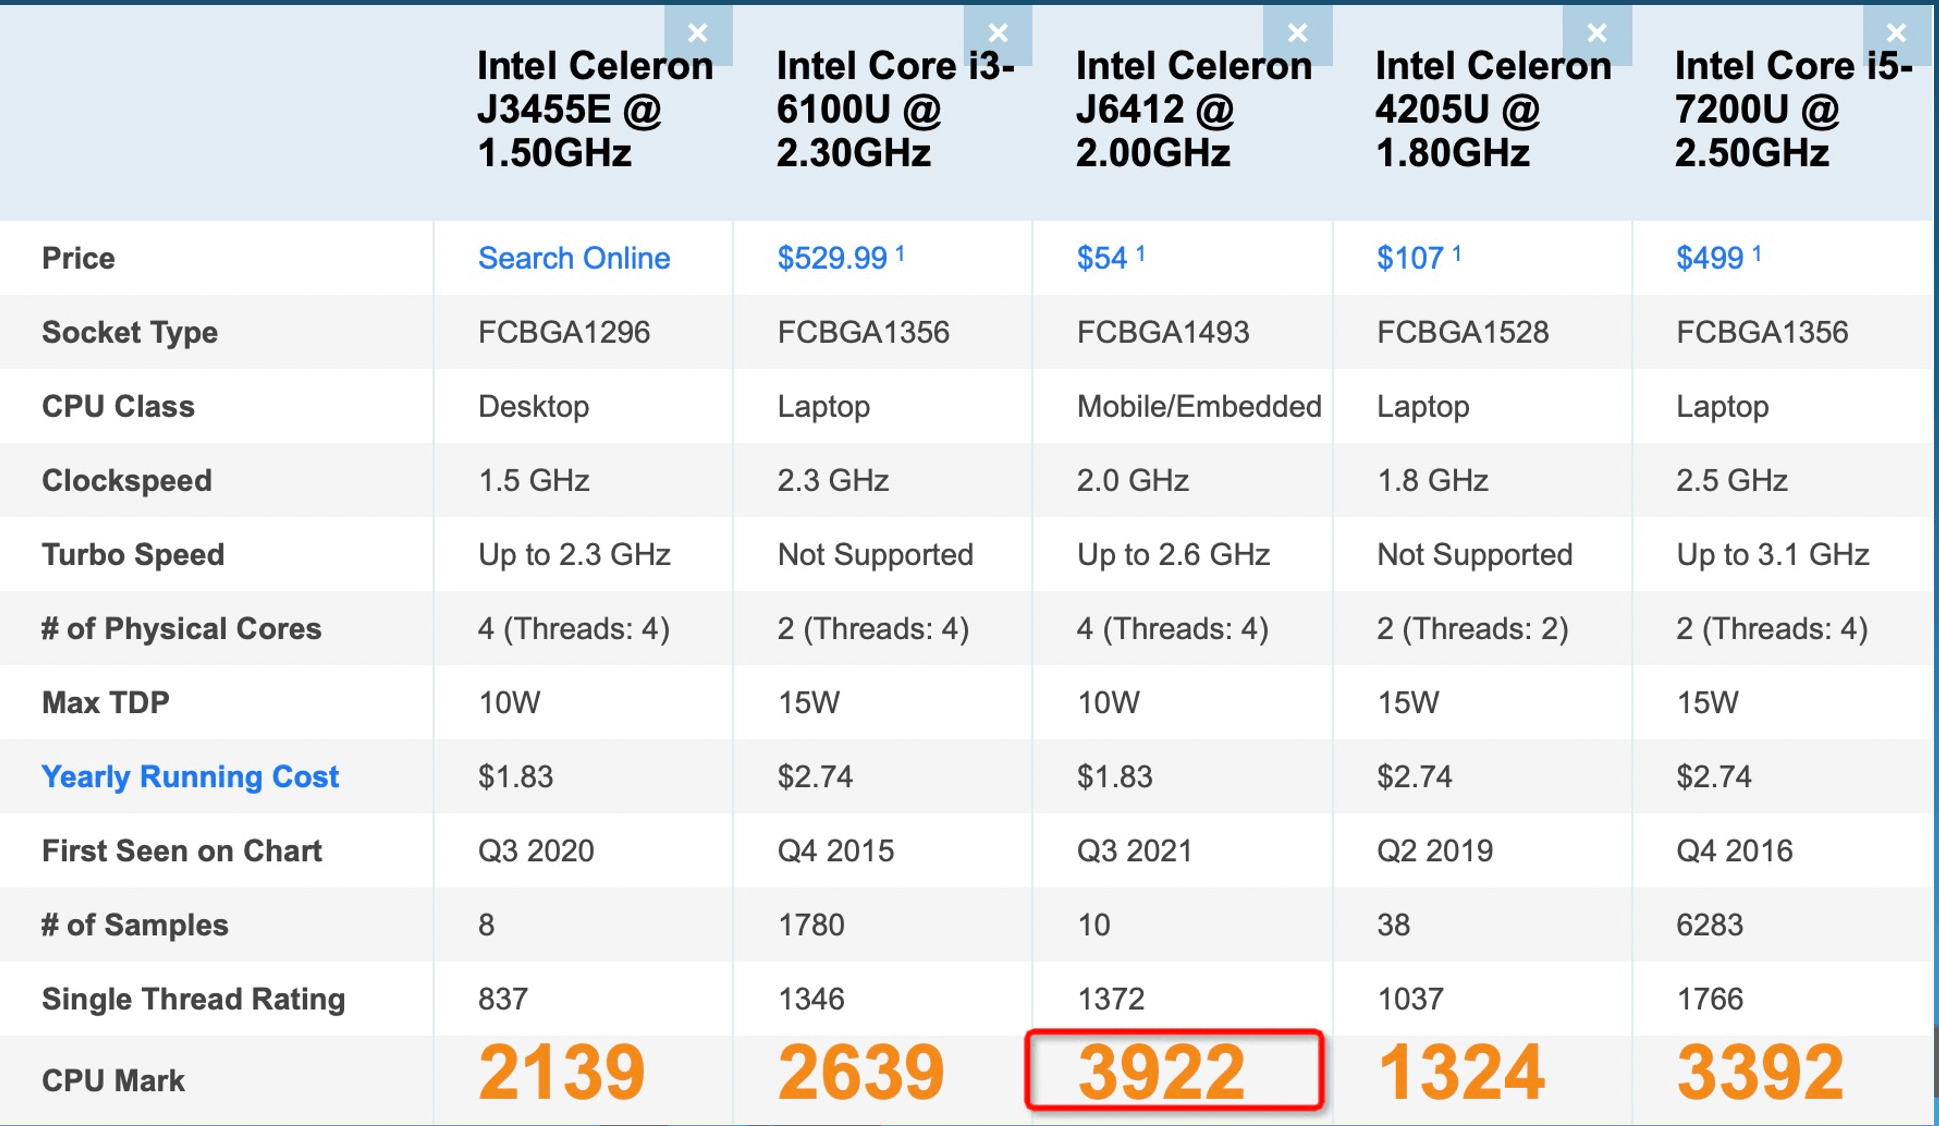Open the $499 price link
The width and height of the screenshot is (1939, 1126).
tap(1710, 258)
